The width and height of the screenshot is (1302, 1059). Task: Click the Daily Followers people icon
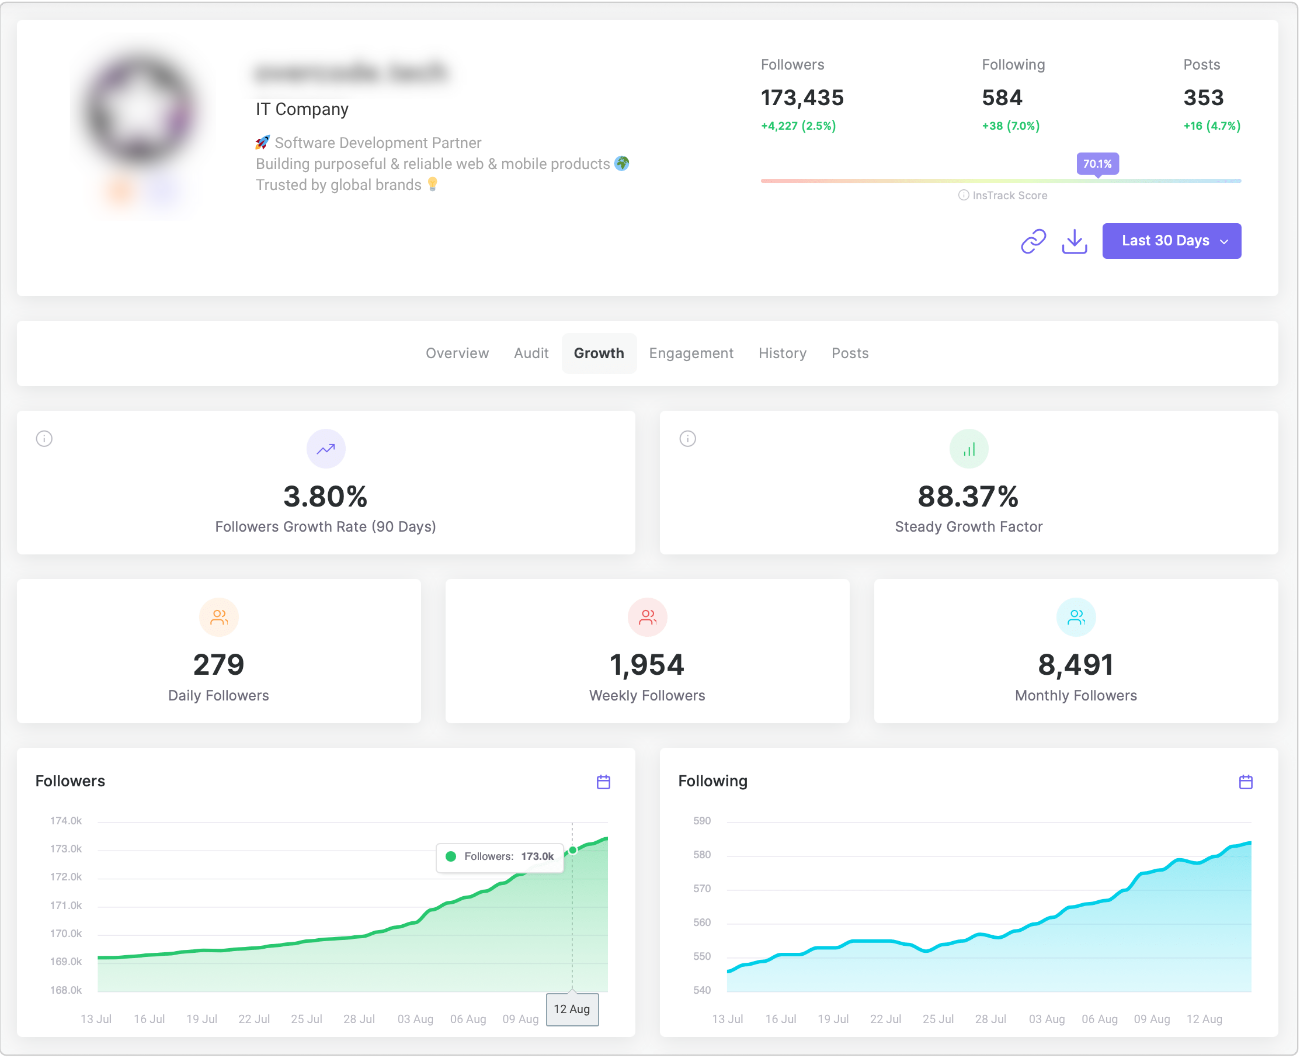click(219, 618)
